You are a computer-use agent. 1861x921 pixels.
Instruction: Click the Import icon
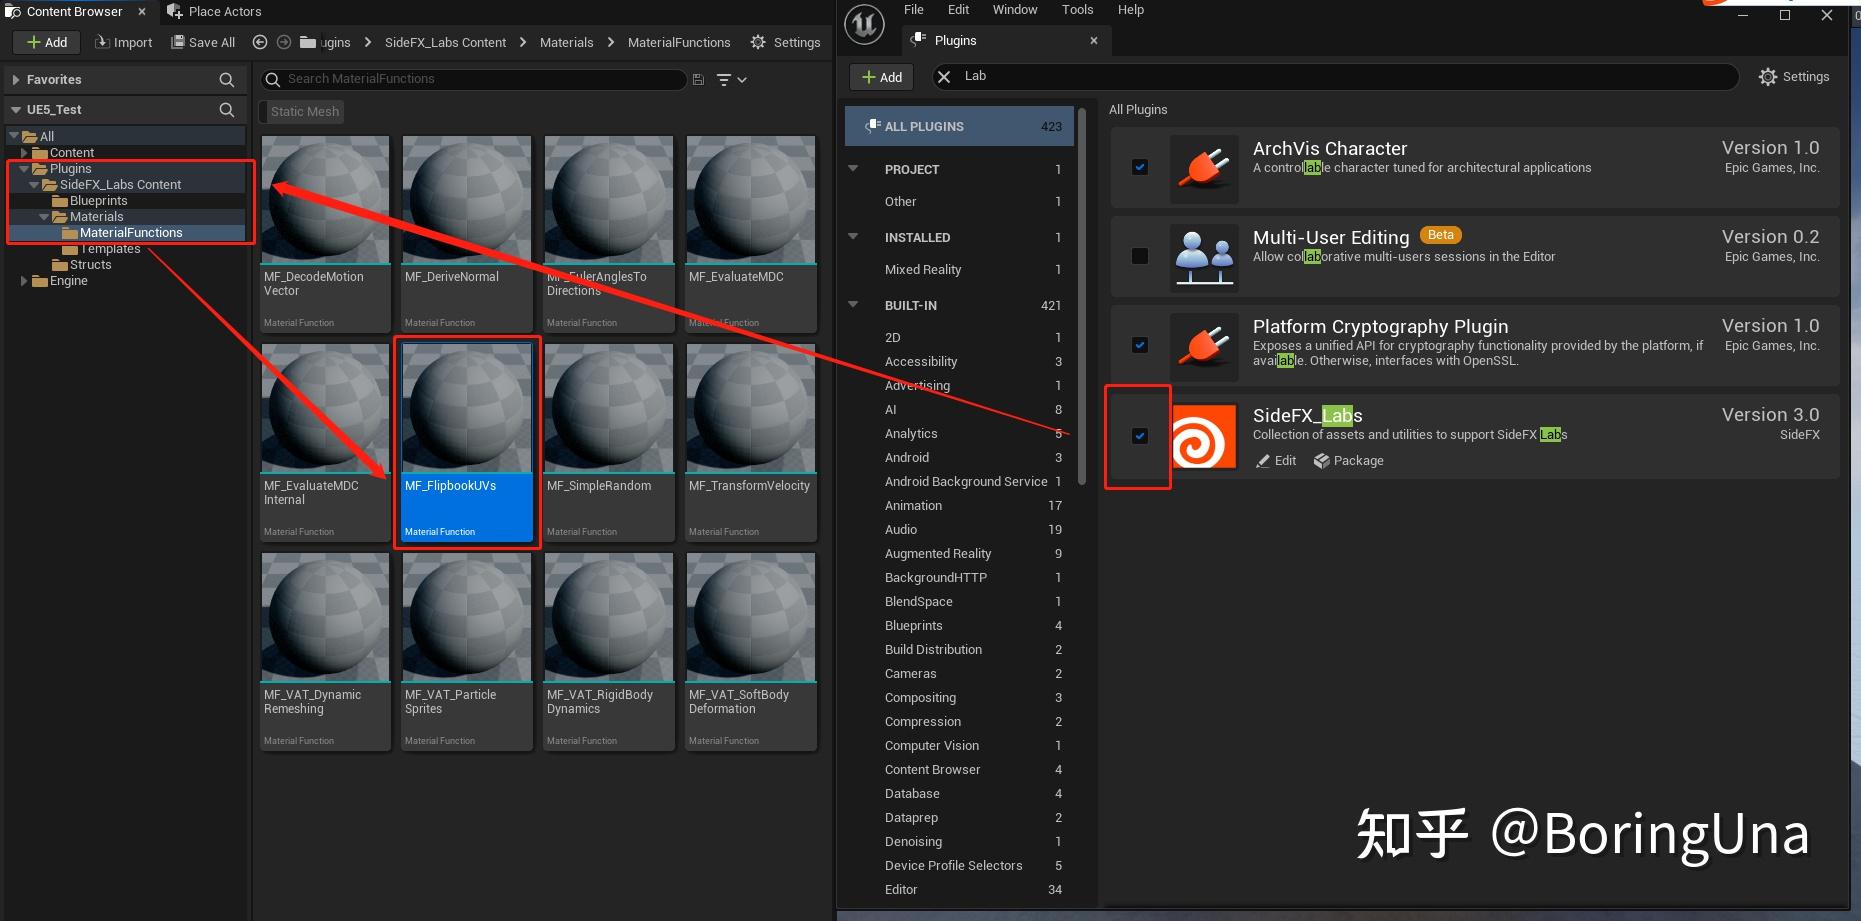click(x=101, y=42)
